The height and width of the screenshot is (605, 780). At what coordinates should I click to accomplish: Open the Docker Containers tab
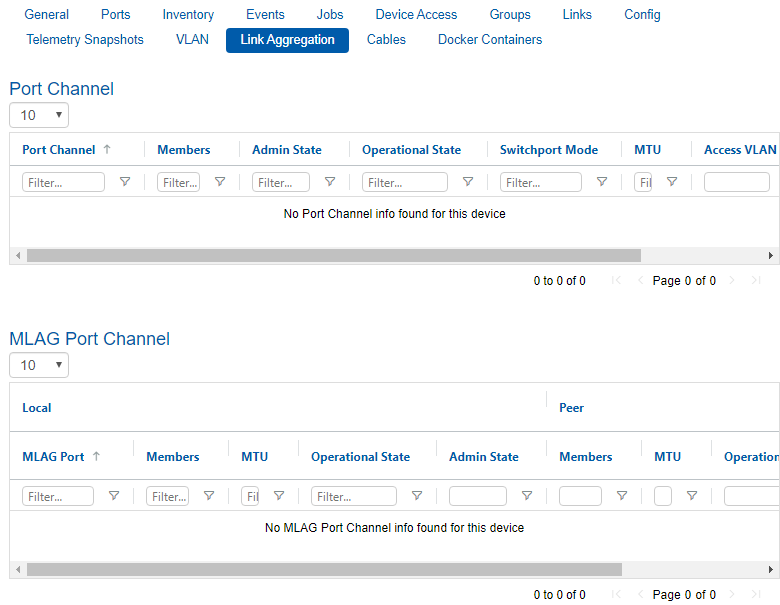coord(490,40)
